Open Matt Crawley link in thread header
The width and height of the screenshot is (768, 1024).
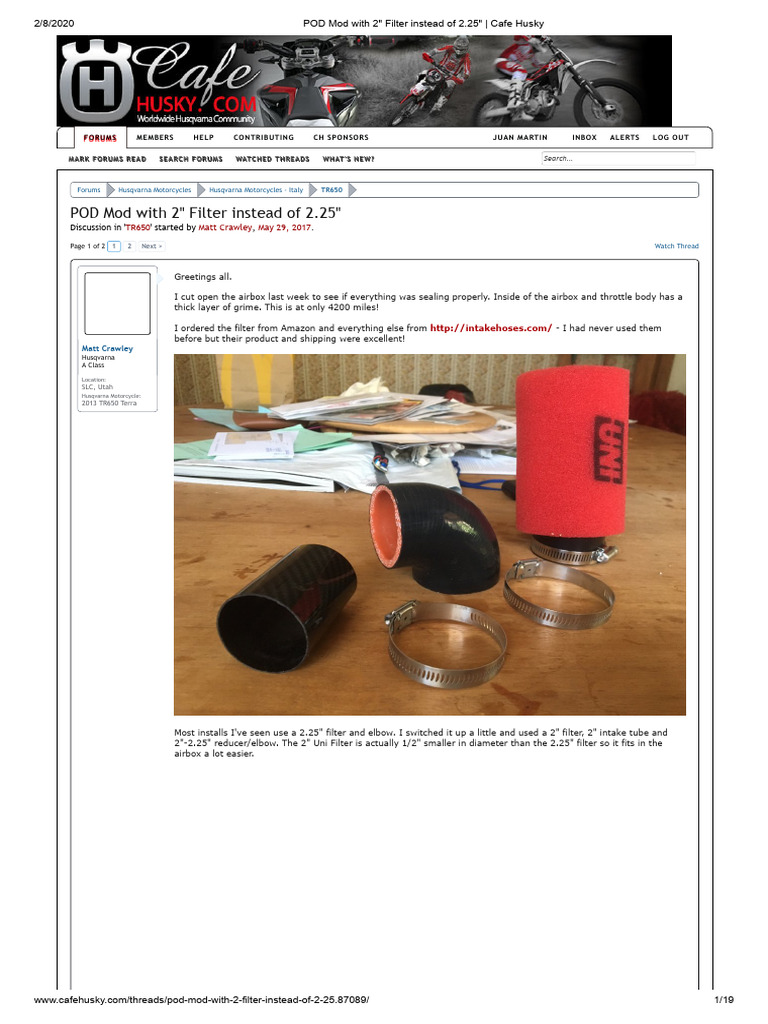[x=225, y=228]
